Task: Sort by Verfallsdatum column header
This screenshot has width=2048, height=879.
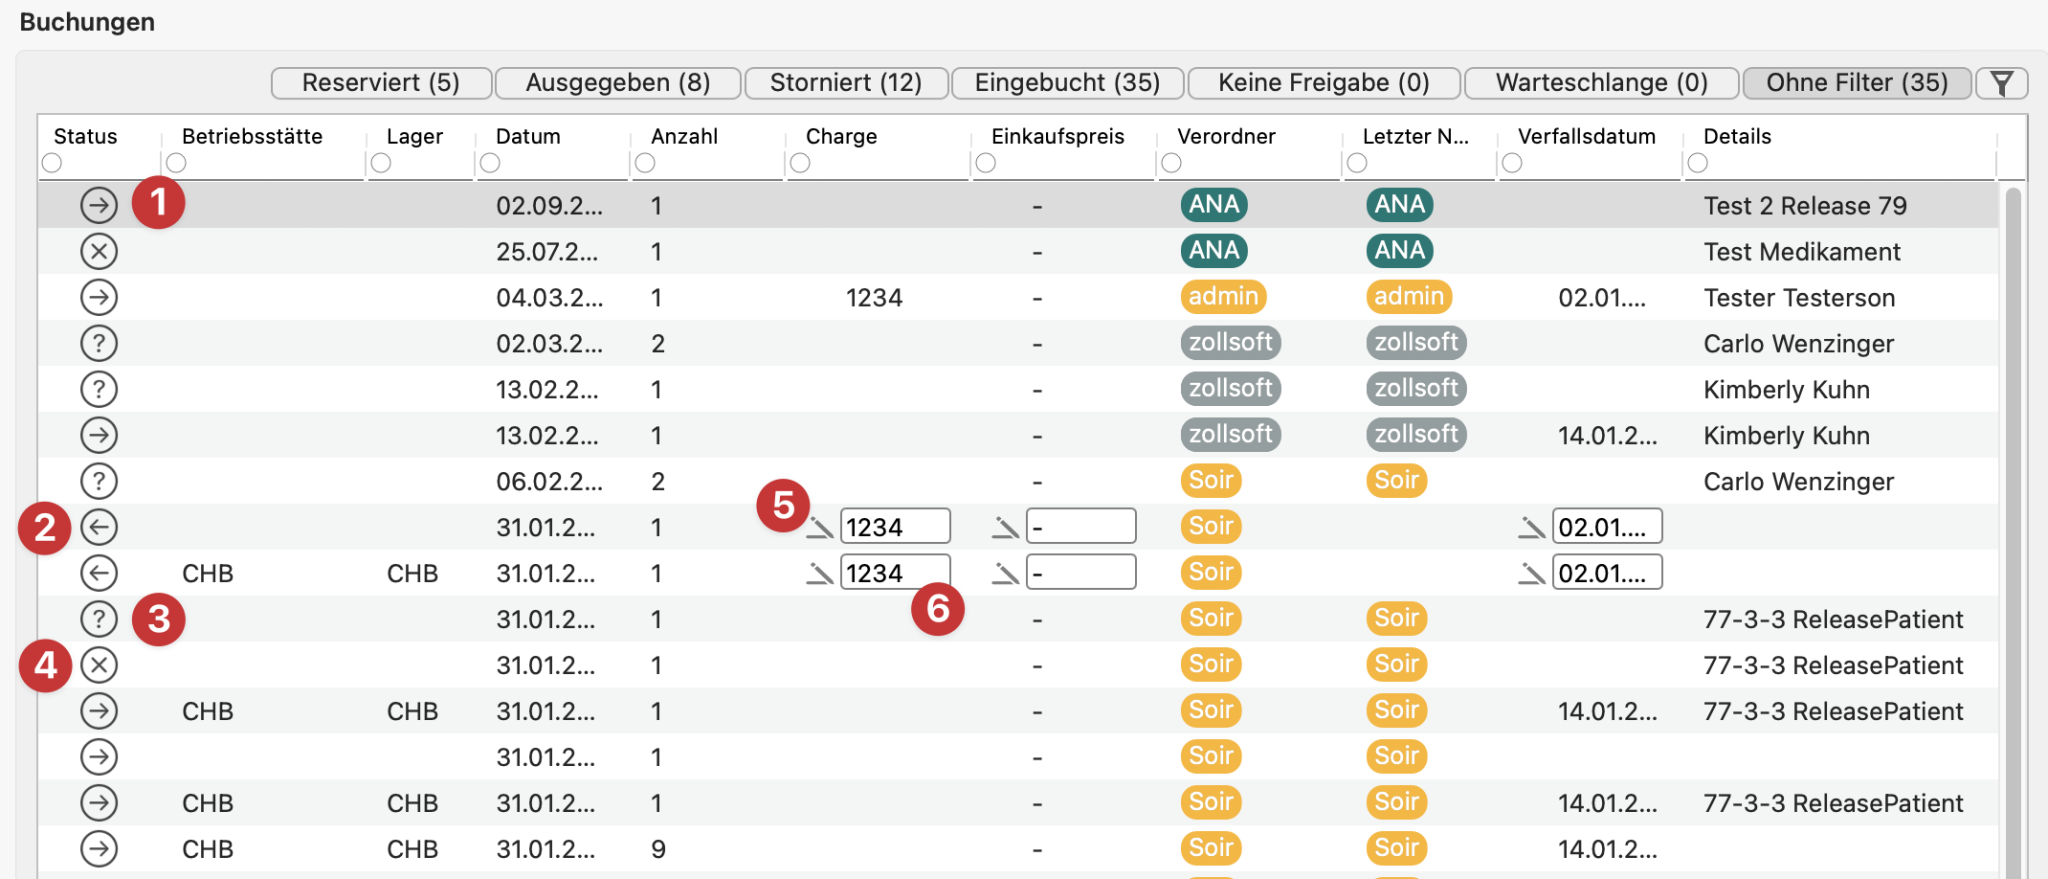Action: [x=1586, y=137]
